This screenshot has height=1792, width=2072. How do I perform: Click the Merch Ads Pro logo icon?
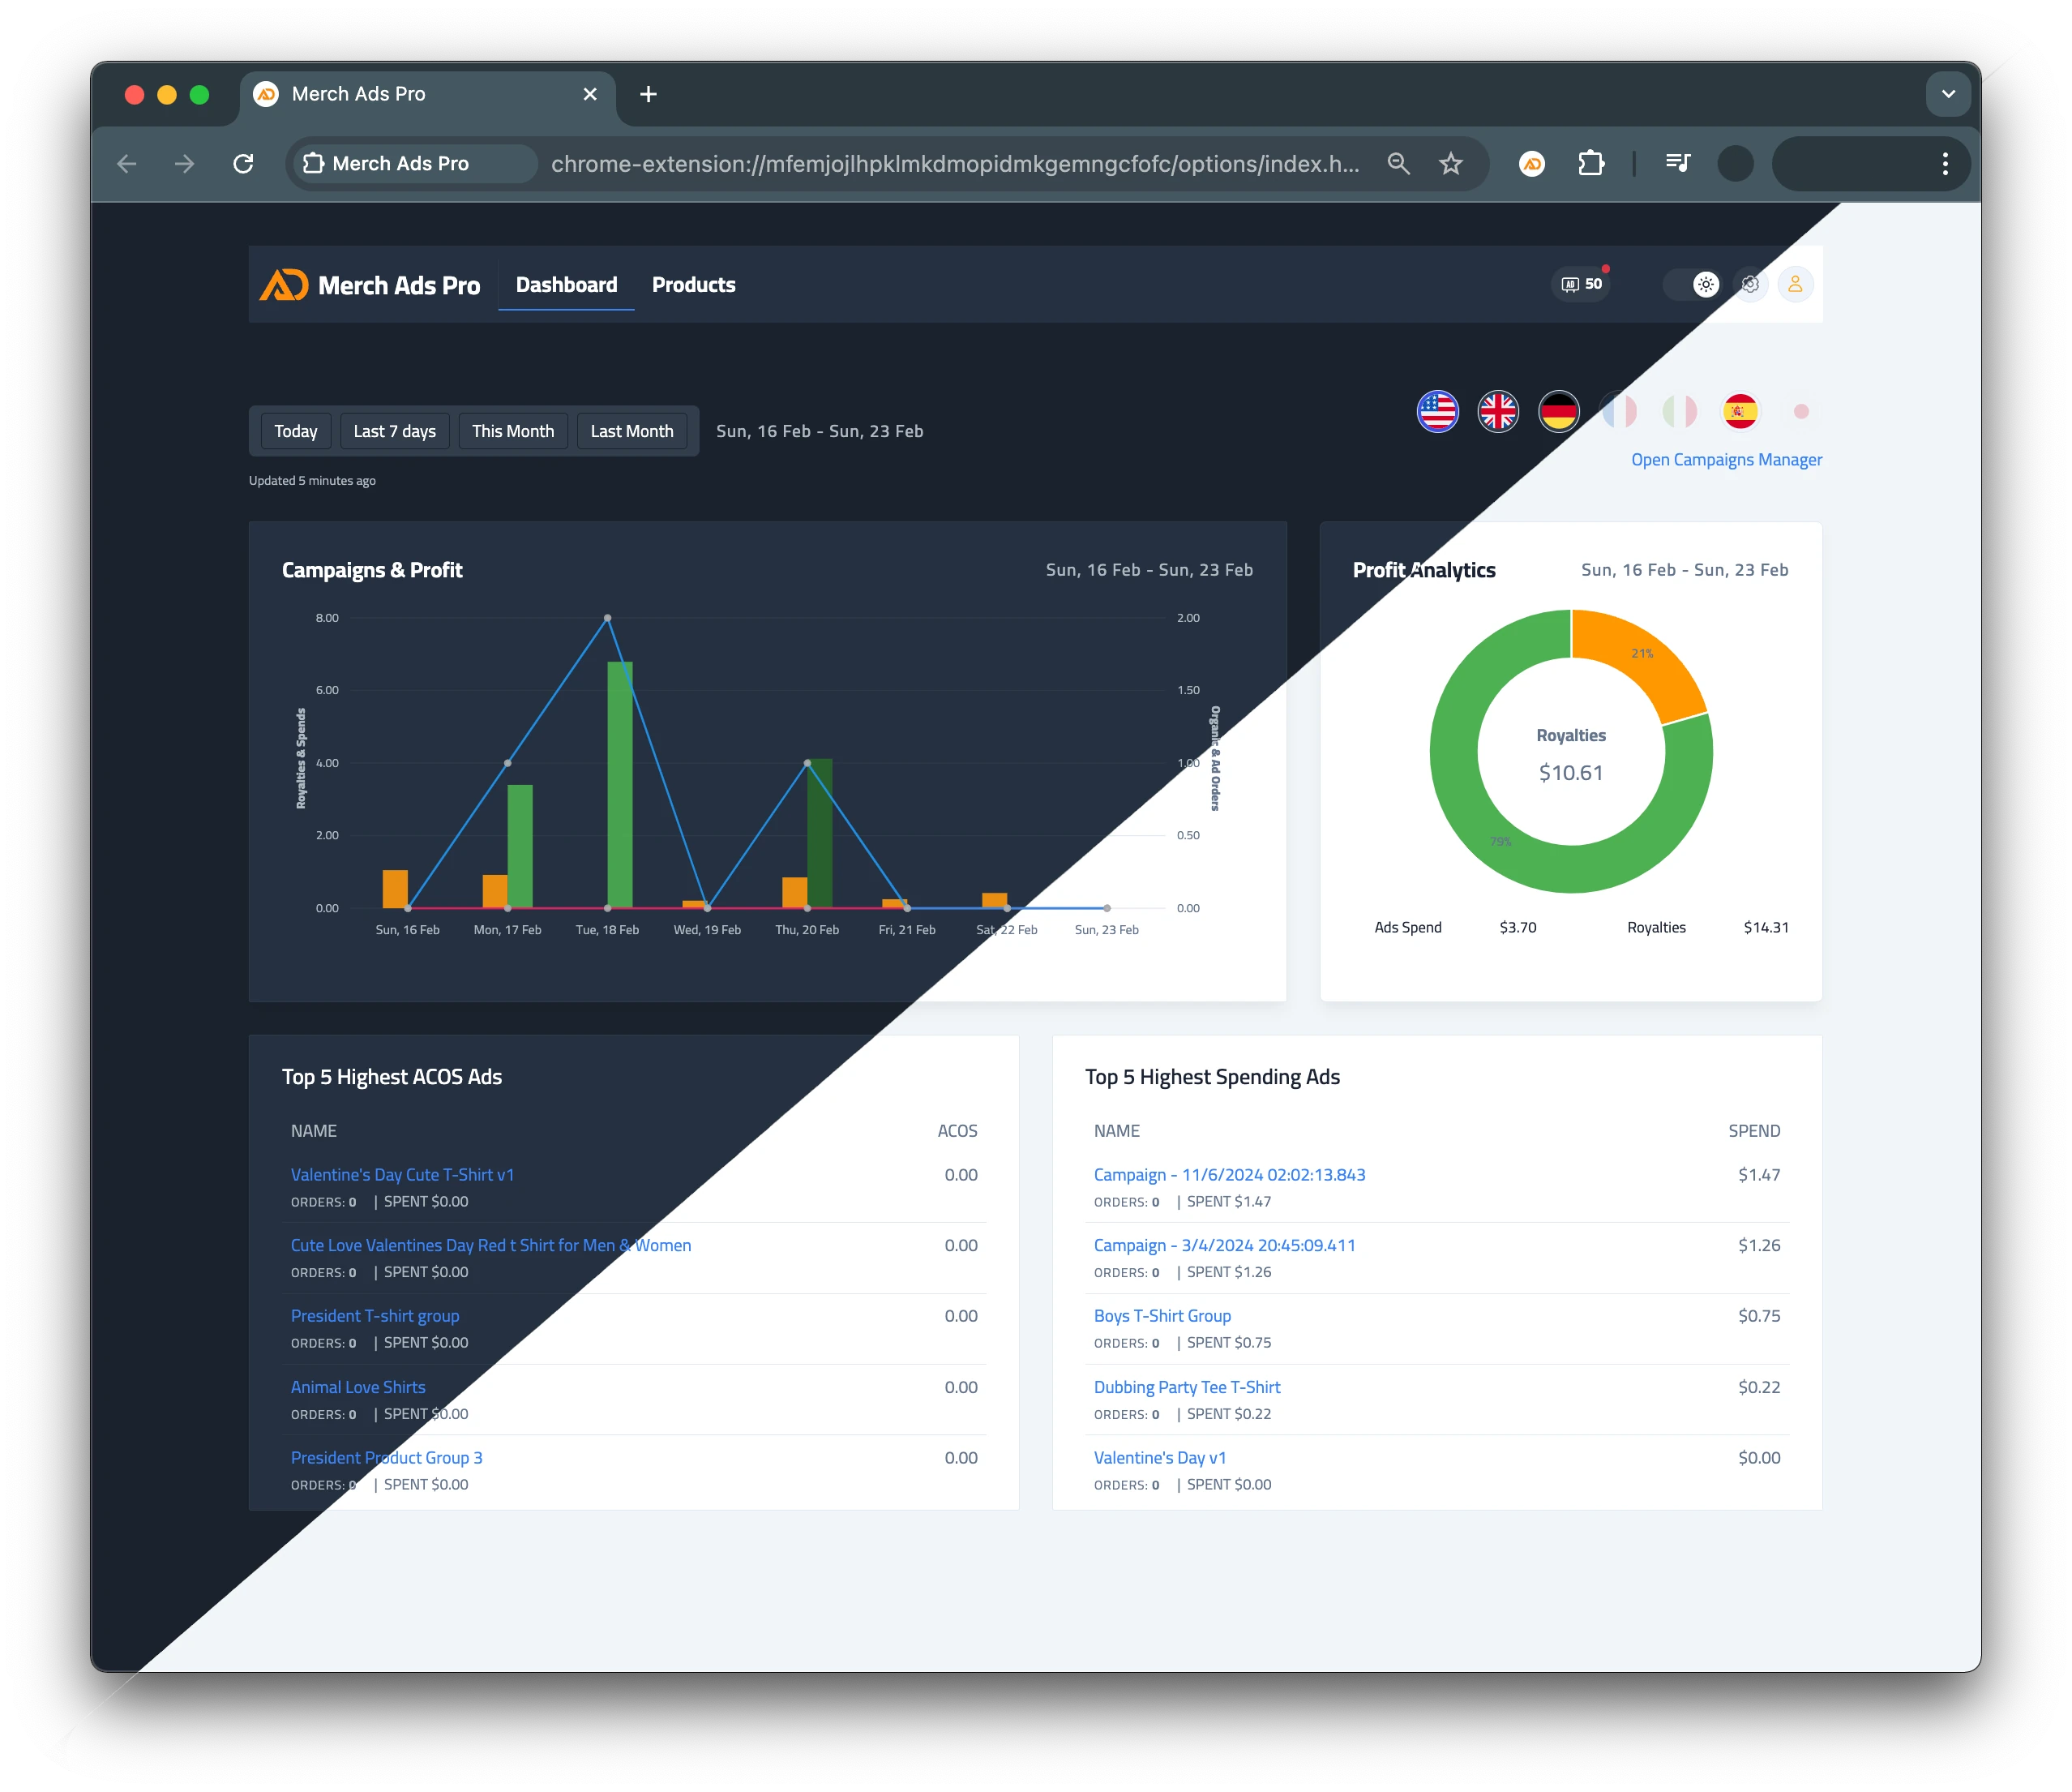283,285
